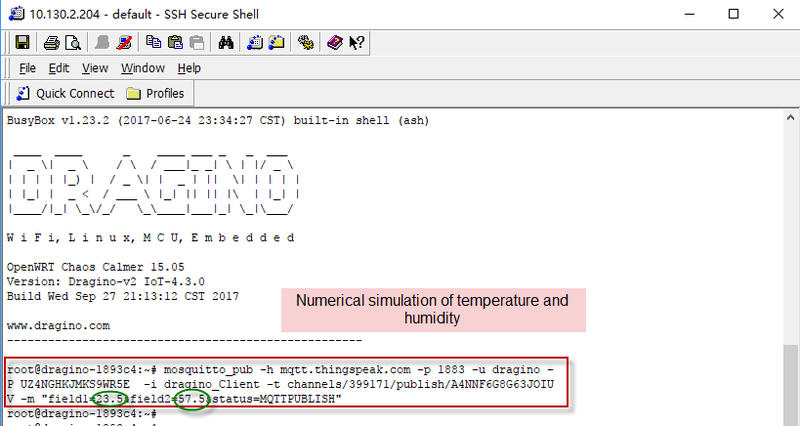Click the field1 value 23.5
The width and height of the screenshot is (800, 426).
[109, 399]
